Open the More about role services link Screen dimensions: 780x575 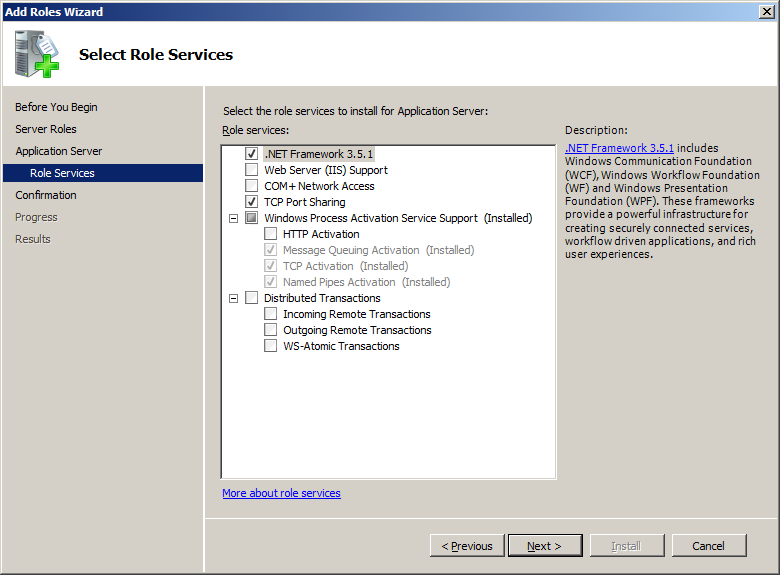coord(281,493)
